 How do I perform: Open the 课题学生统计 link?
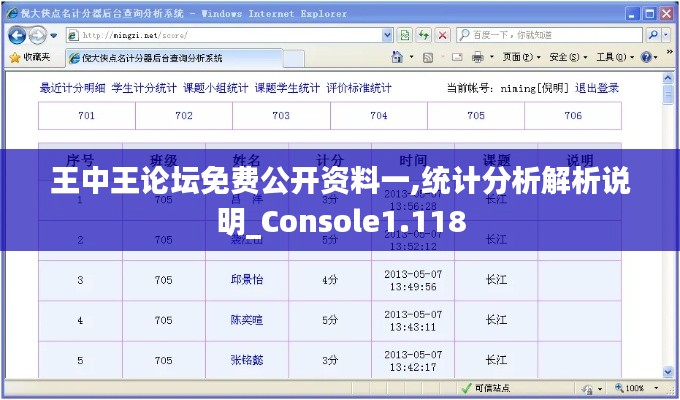(x=287, y=88)
